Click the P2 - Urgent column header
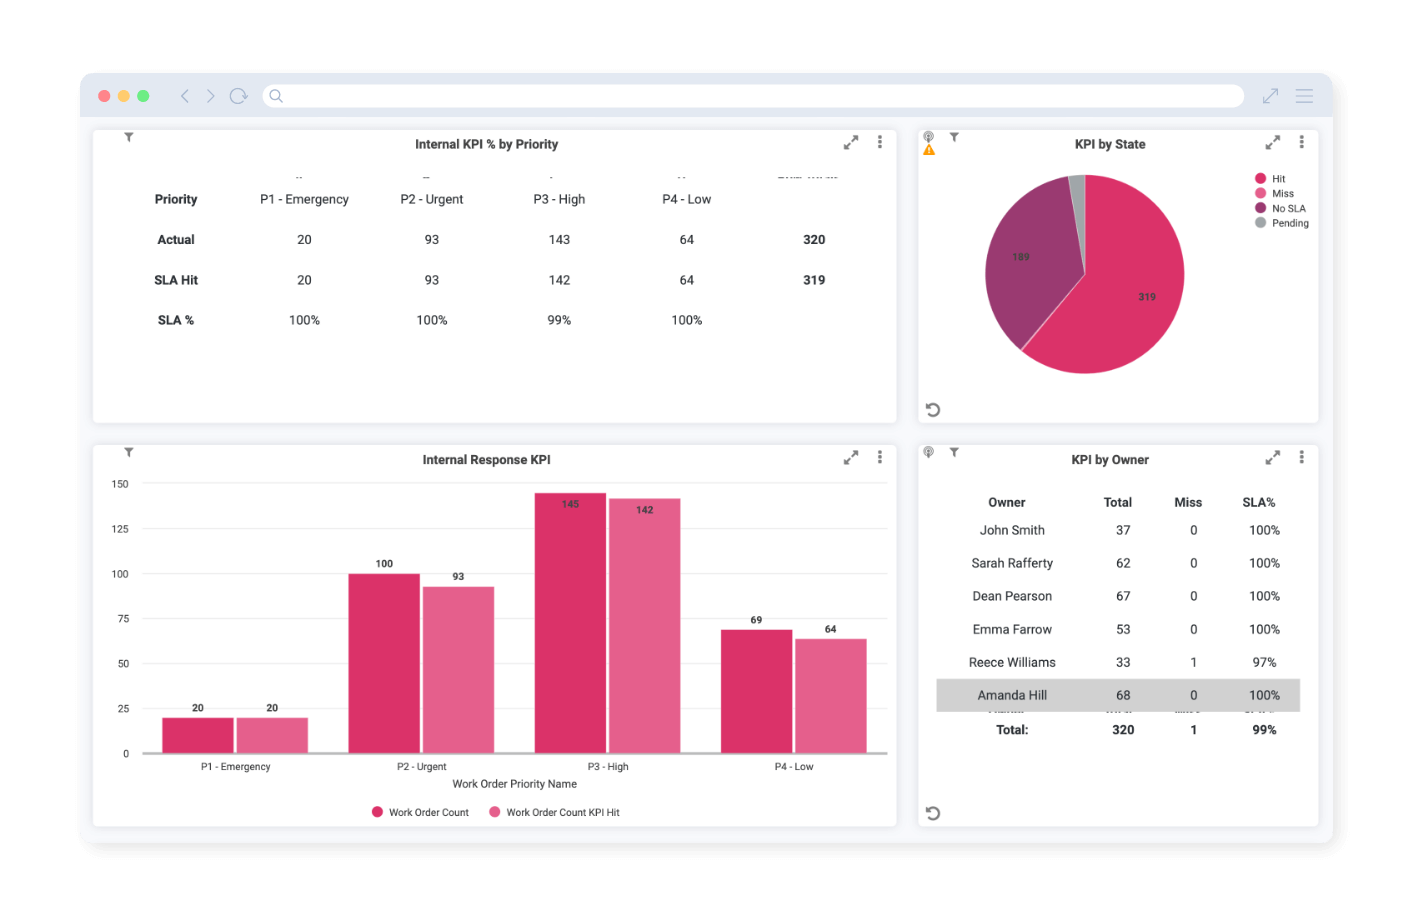This screenshot has height=916, width=1414. click(x=432, y=199)
